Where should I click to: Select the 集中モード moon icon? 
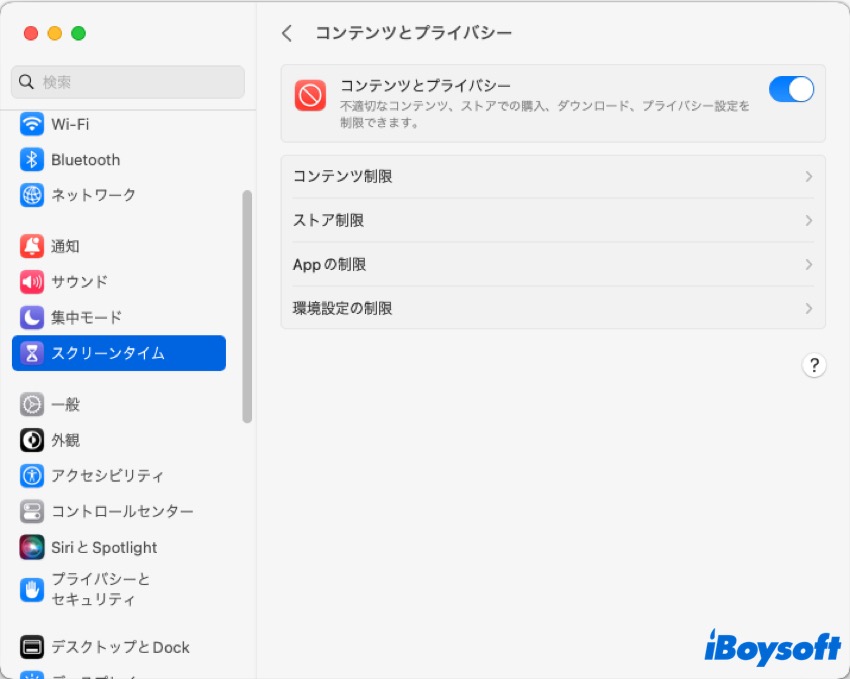click(32, 318)
